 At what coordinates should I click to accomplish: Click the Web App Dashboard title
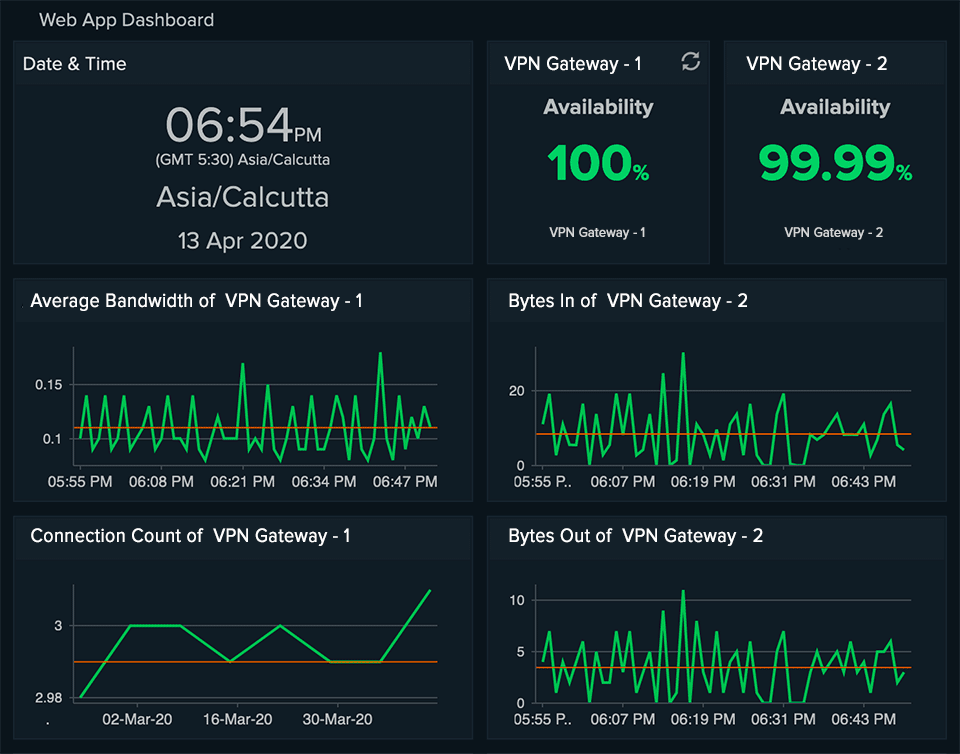tap(126, 19)
